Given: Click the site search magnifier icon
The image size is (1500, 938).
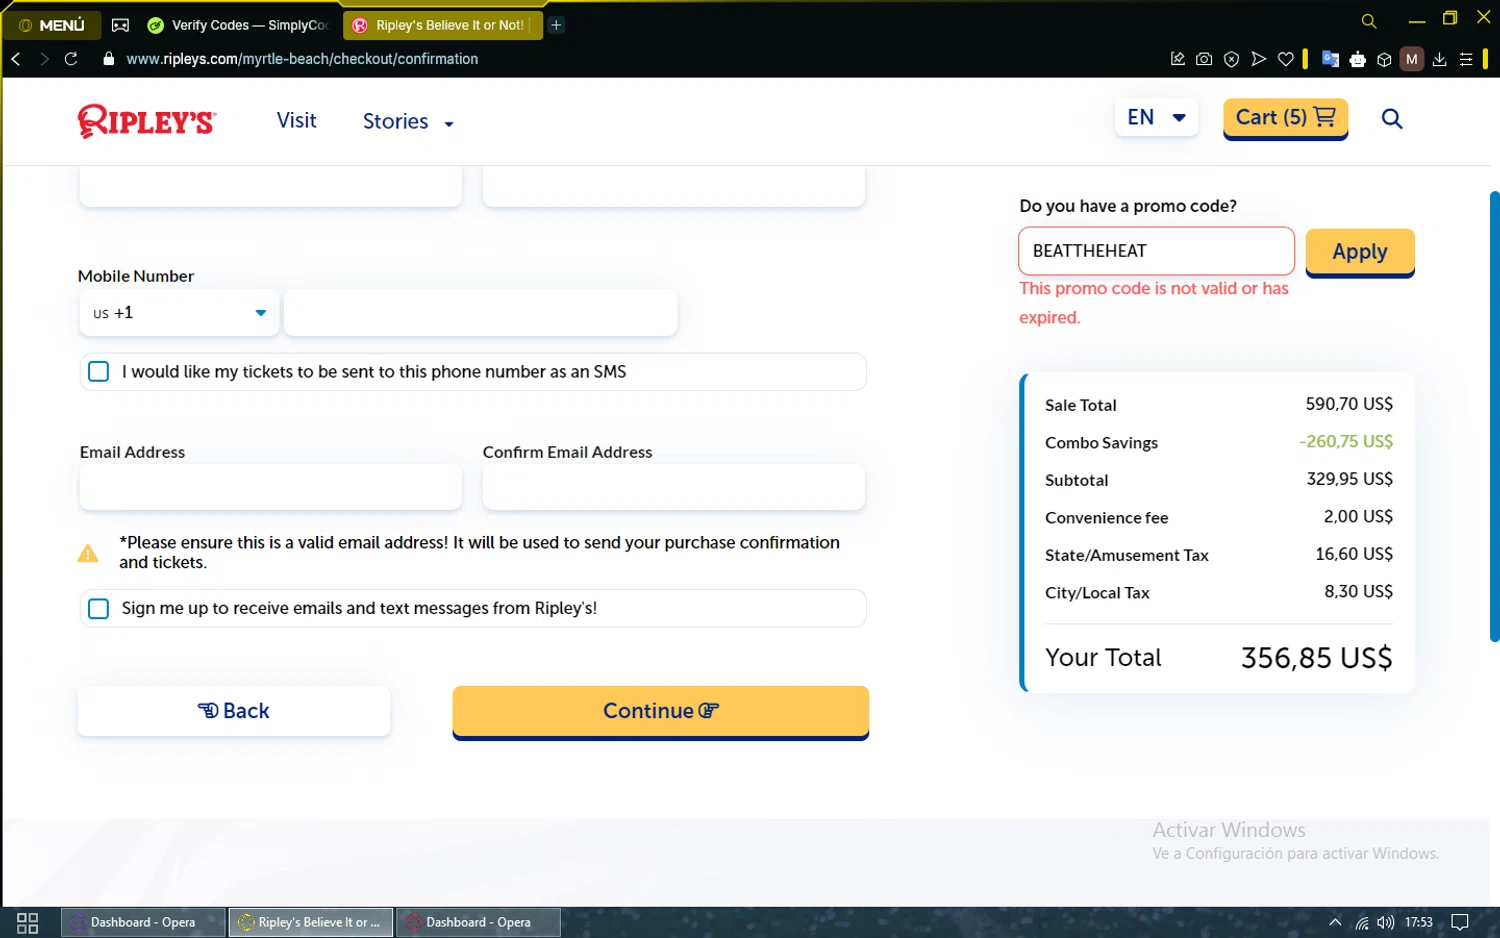Looking at the screenshot, I should (x=1392, y=119).
